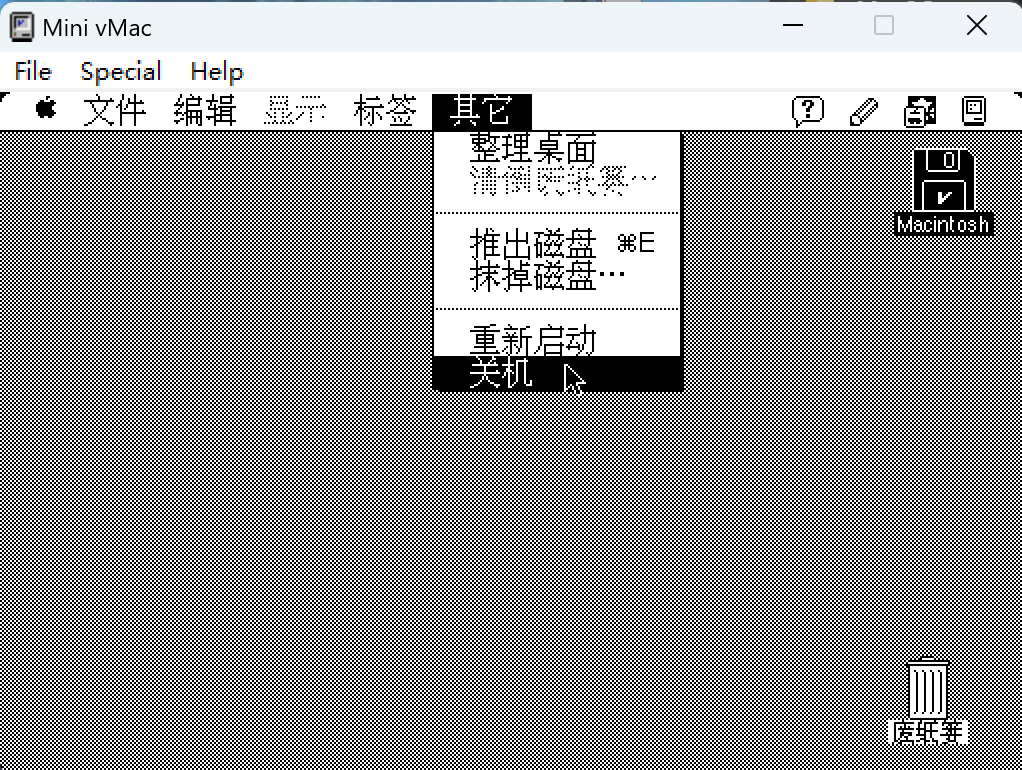Viewport: 1022px width, 770px height.
Task: Open Mini vMac File menu
Action: 33,72
